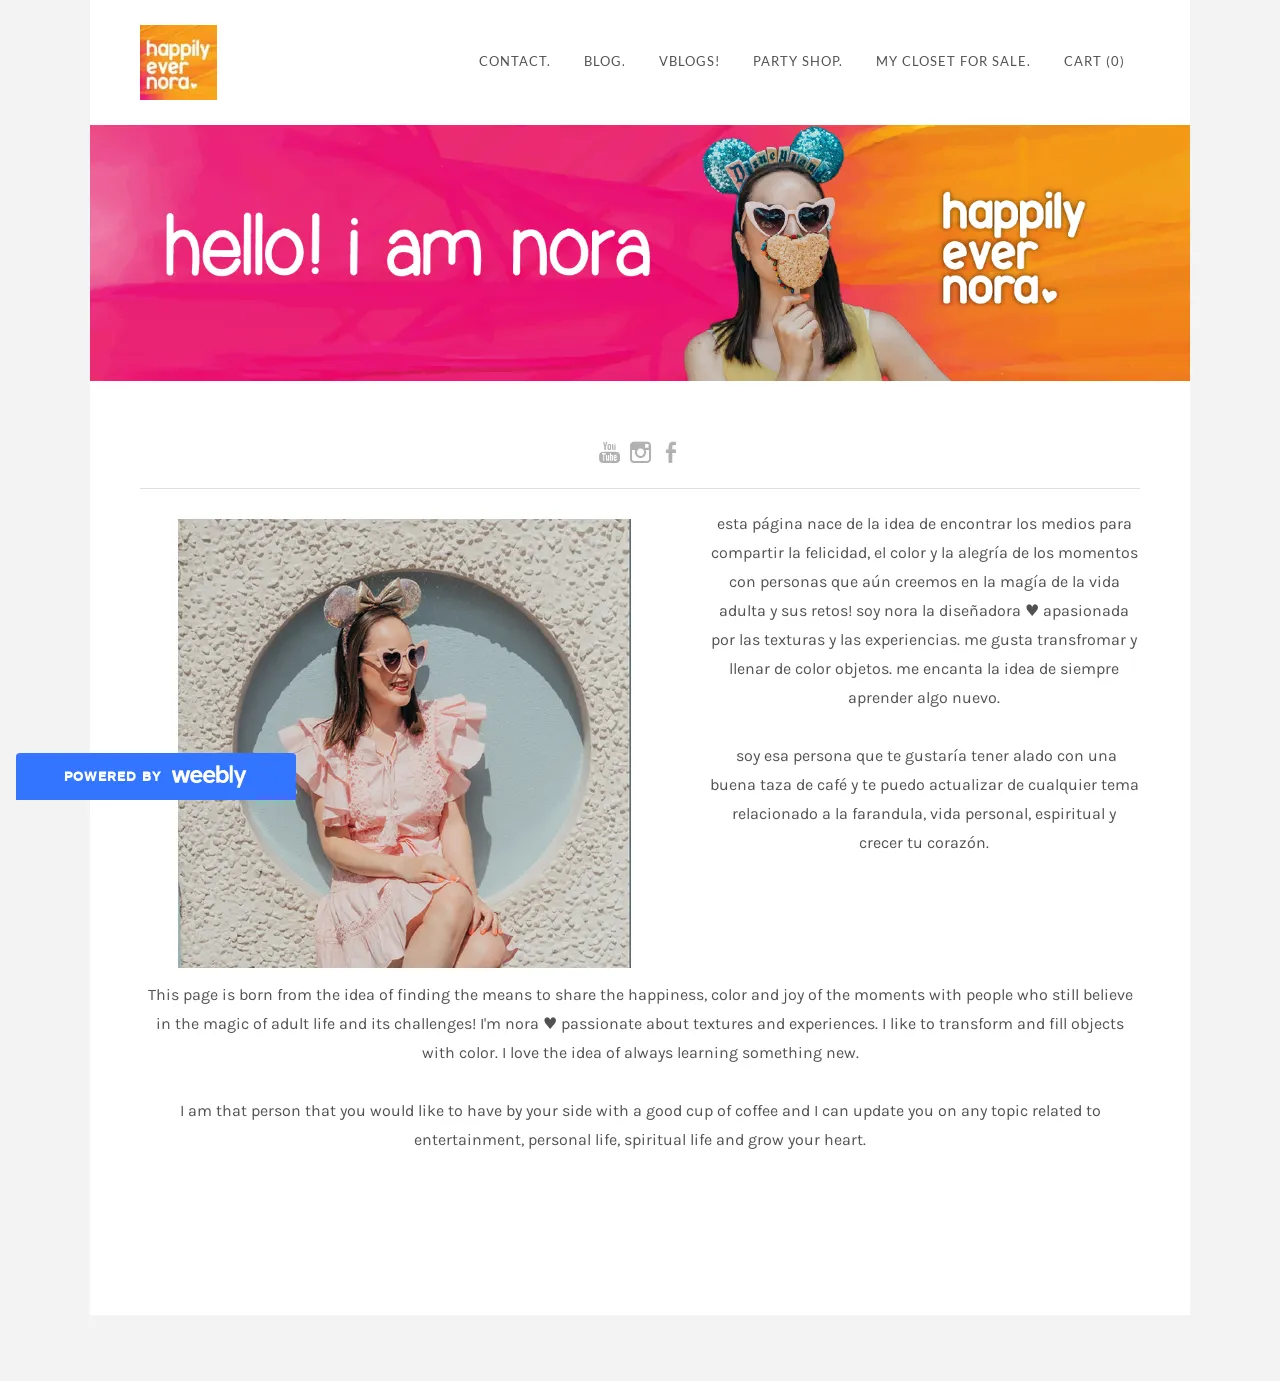Click the hello! i am nora banner

640,253
